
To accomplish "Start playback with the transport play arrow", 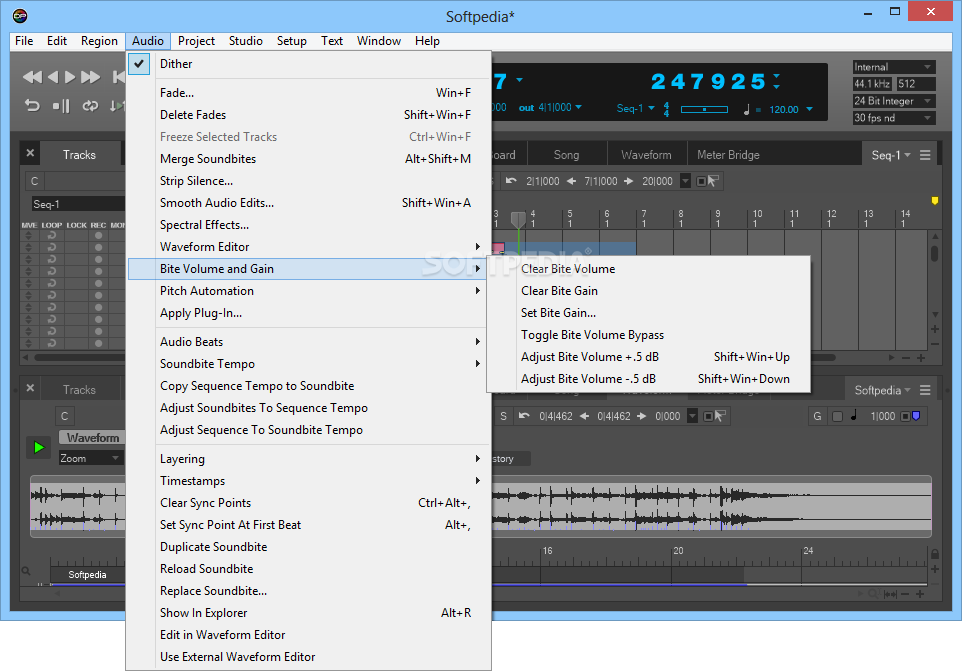I will (70, 77).
